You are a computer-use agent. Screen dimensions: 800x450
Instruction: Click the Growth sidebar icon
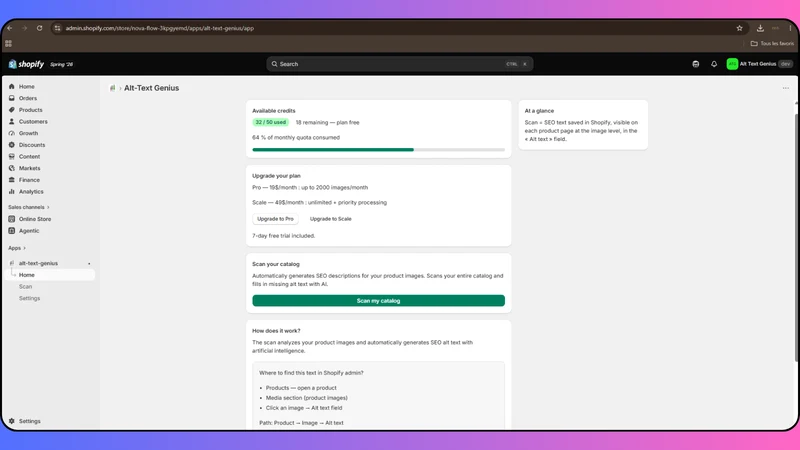tap(12, 133)
